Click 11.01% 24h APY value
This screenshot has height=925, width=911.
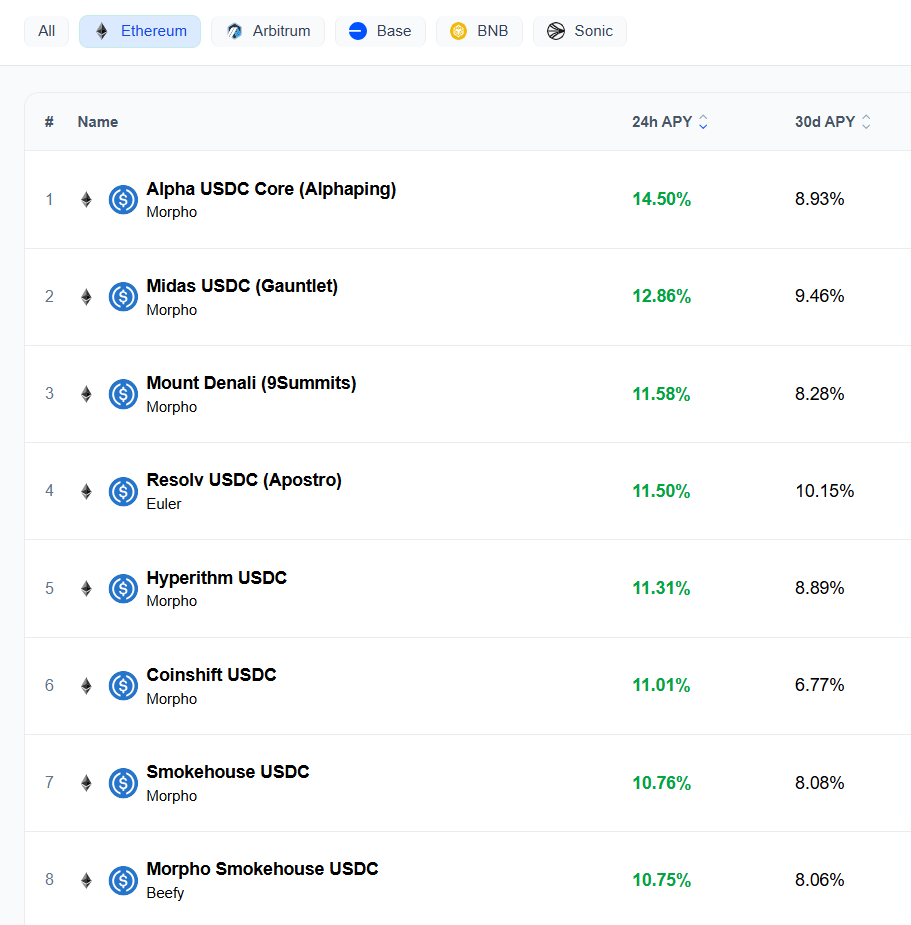click(x=661, y=685)
